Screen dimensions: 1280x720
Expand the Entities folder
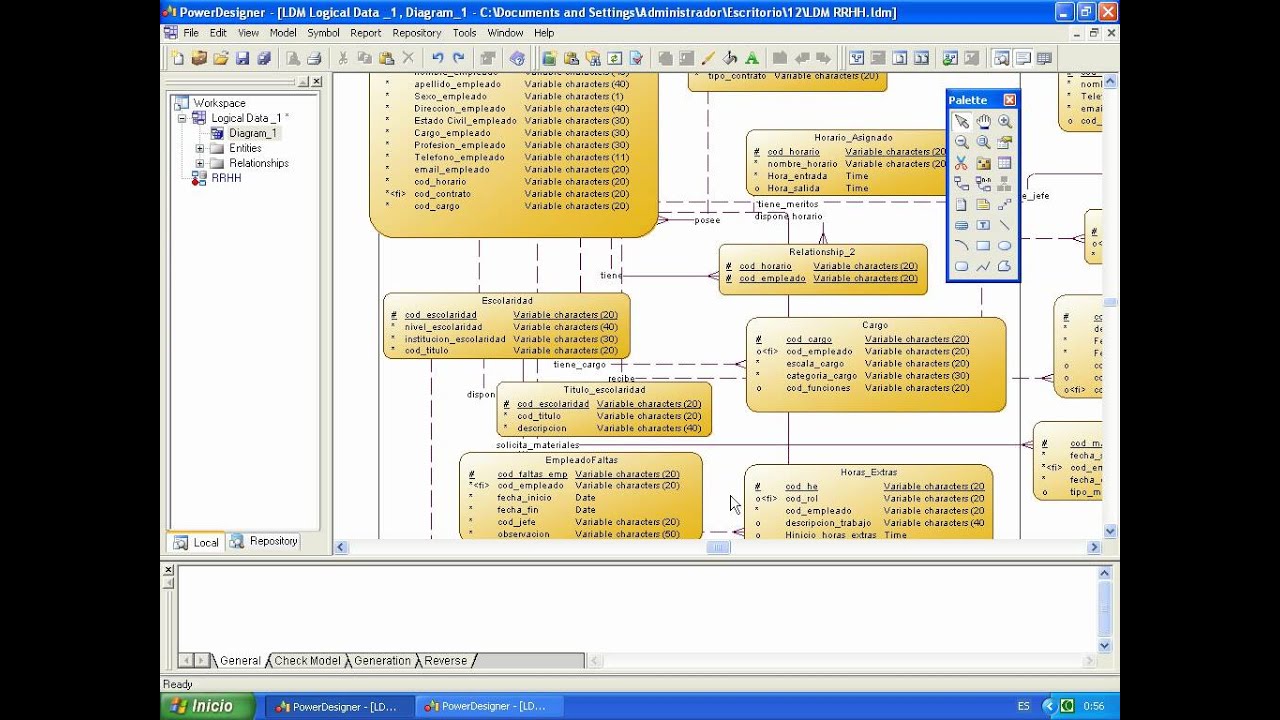coord(200,148)
